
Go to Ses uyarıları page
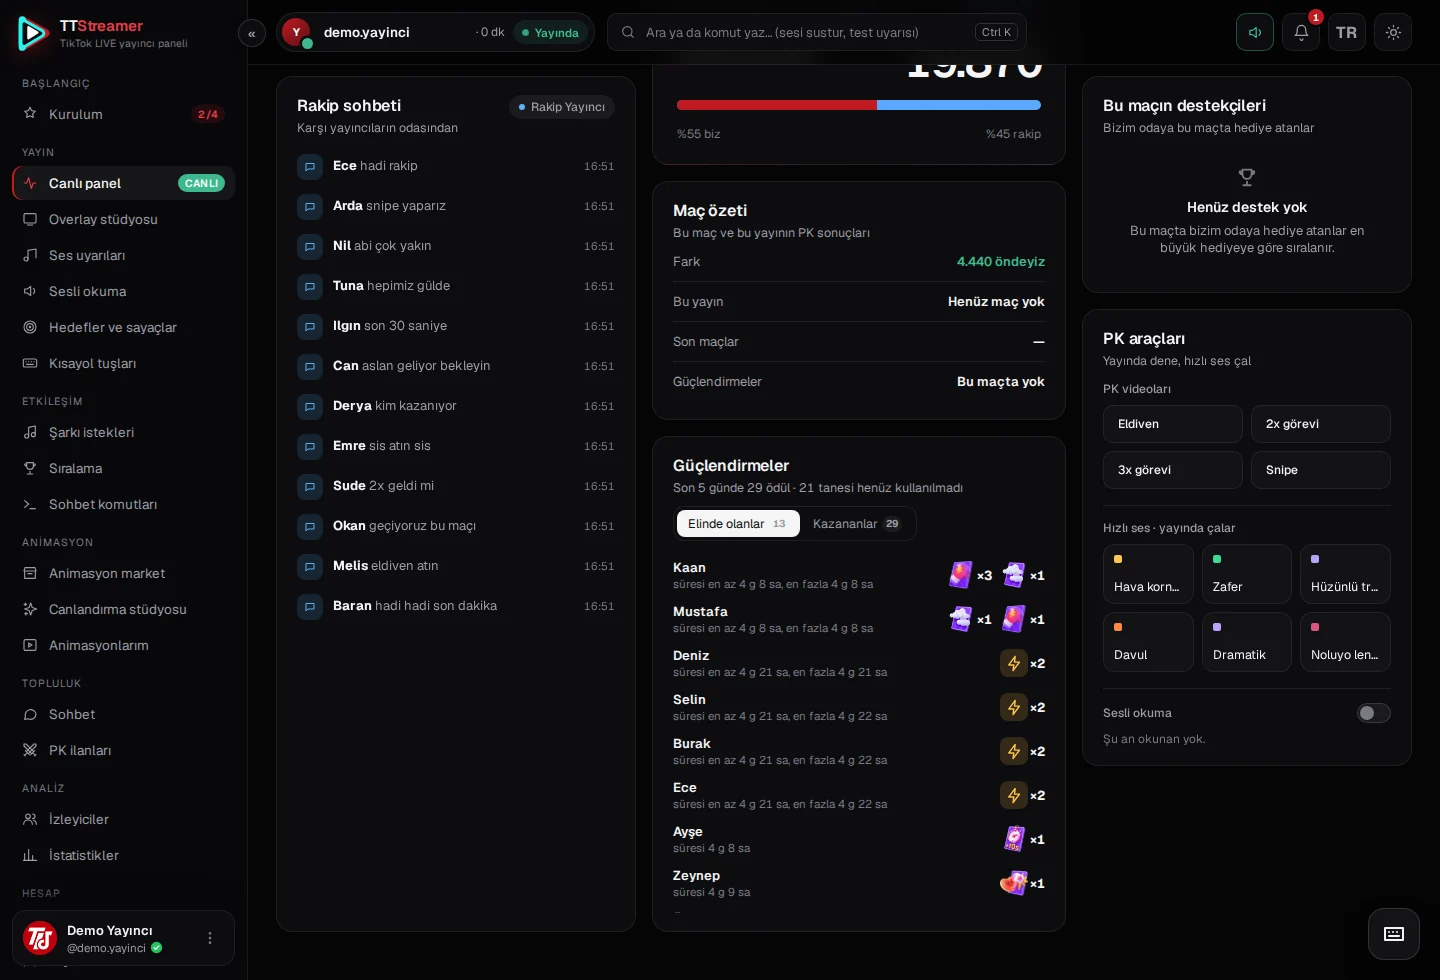[124, 256]
